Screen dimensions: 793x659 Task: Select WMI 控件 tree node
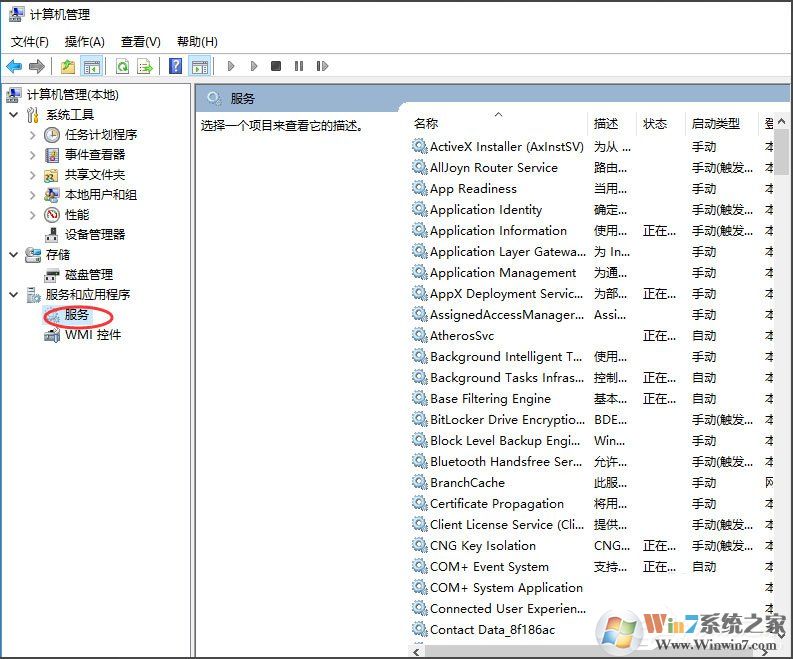point(93,335)
